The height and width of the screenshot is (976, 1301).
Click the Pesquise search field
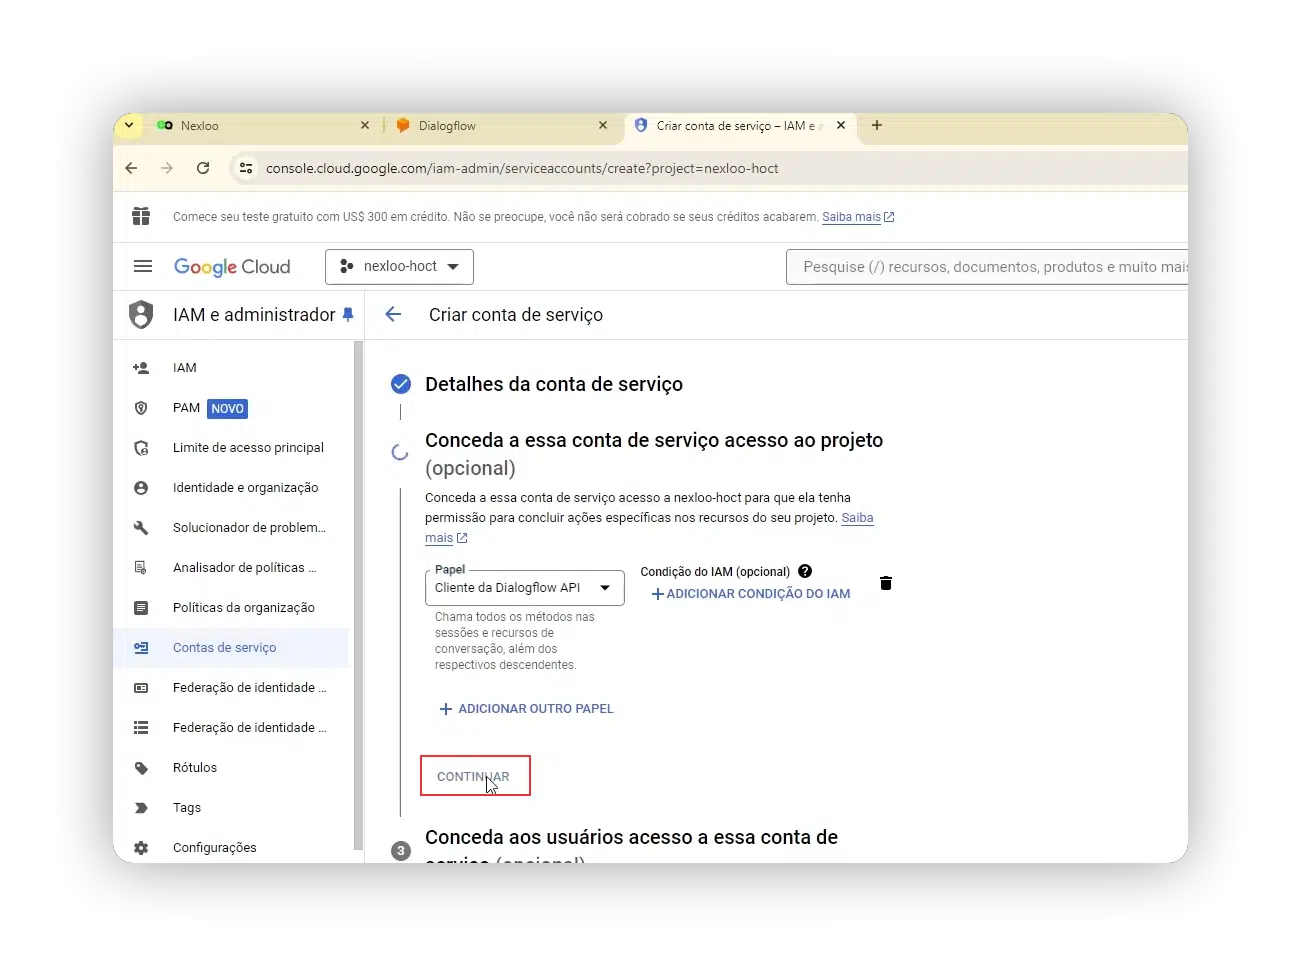(987, 267)
